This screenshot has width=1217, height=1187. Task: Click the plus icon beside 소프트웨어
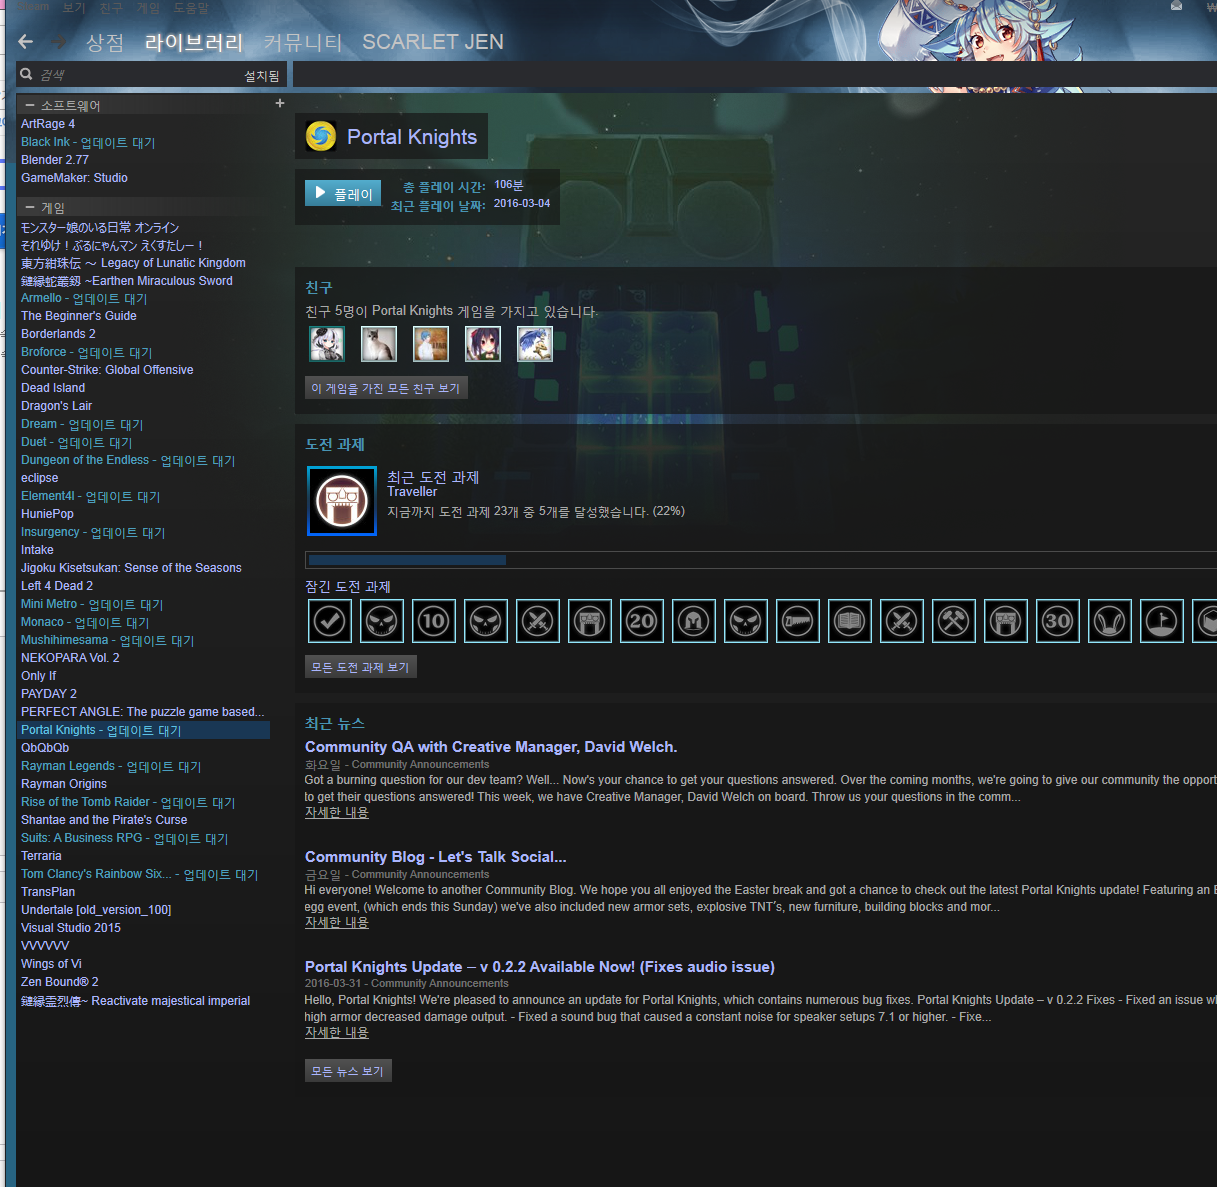[280, 103]
